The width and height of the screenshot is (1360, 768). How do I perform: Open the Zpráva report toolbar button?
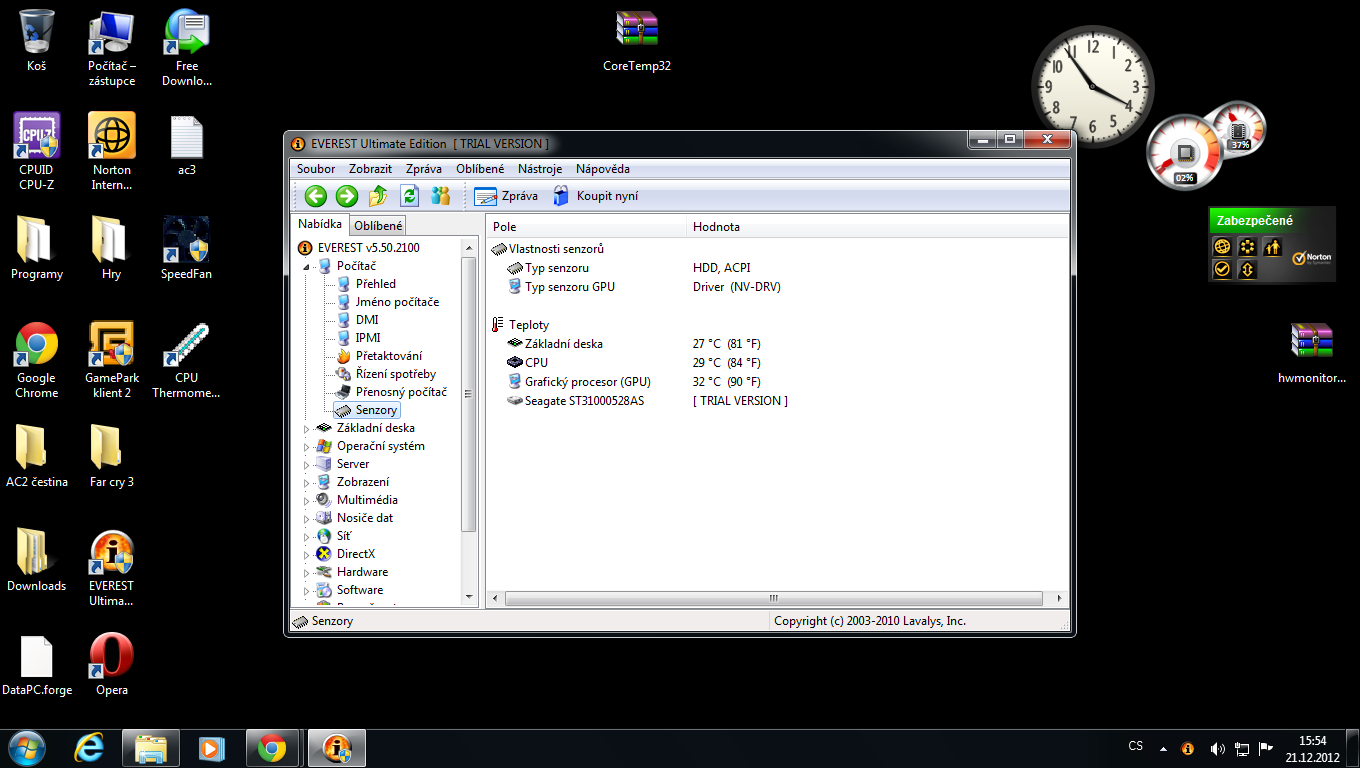pos(506,196)
